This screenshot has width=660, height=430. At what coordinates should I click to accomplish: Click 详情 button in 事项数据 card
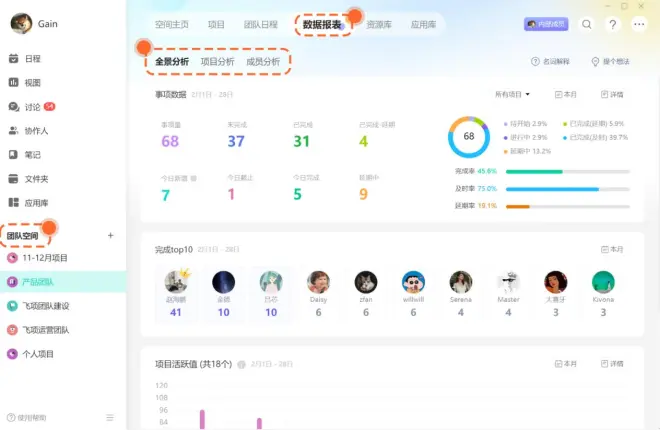click(x=612, y=94)
